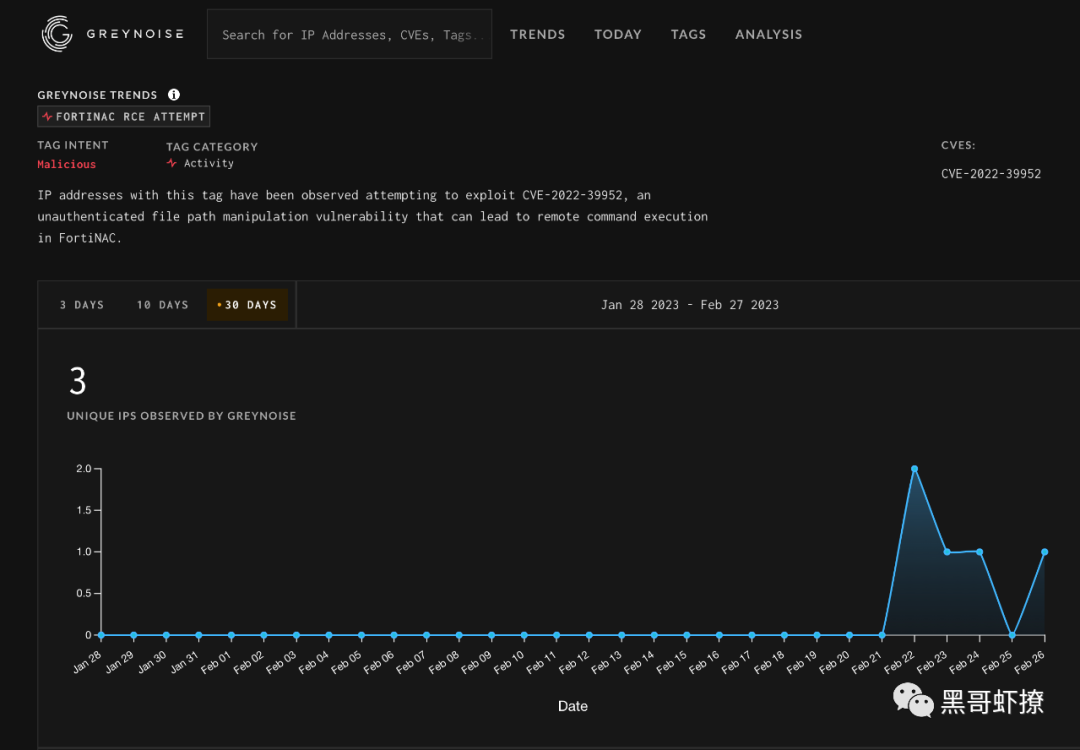Switch to the 10 Days range
Screen dimensions: 1080x750
163,304
